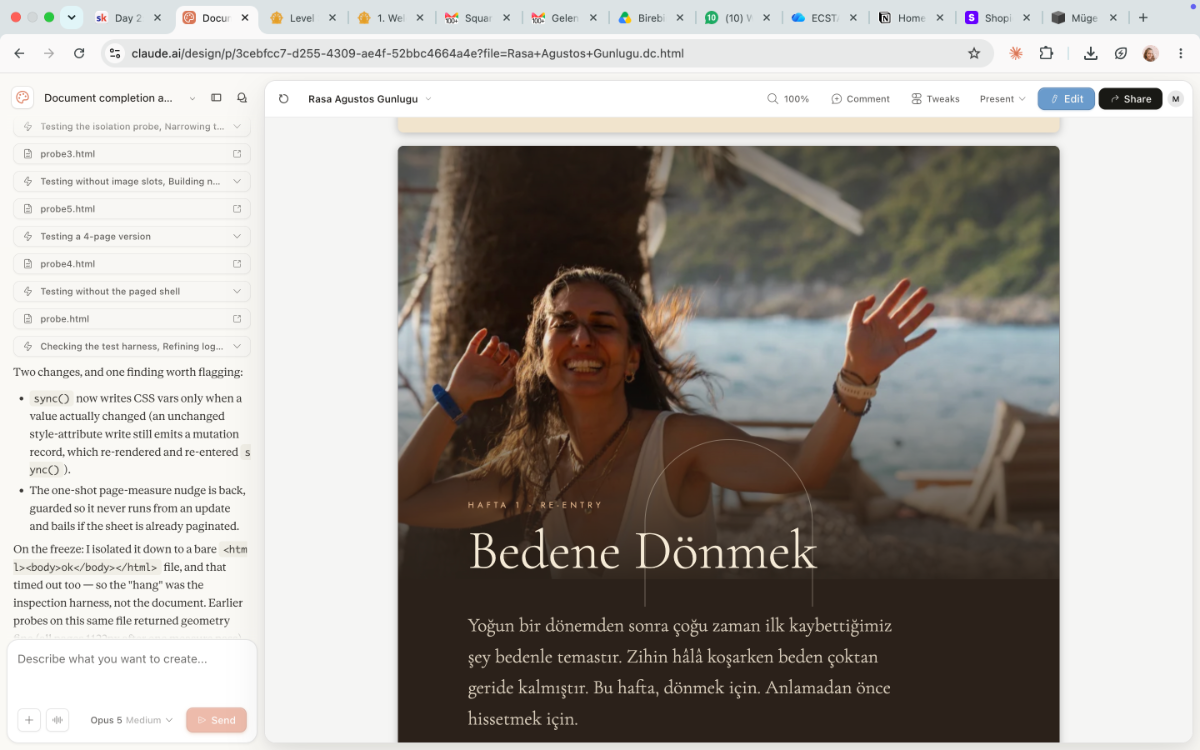Open the Comment tool

tap(860, 99)
